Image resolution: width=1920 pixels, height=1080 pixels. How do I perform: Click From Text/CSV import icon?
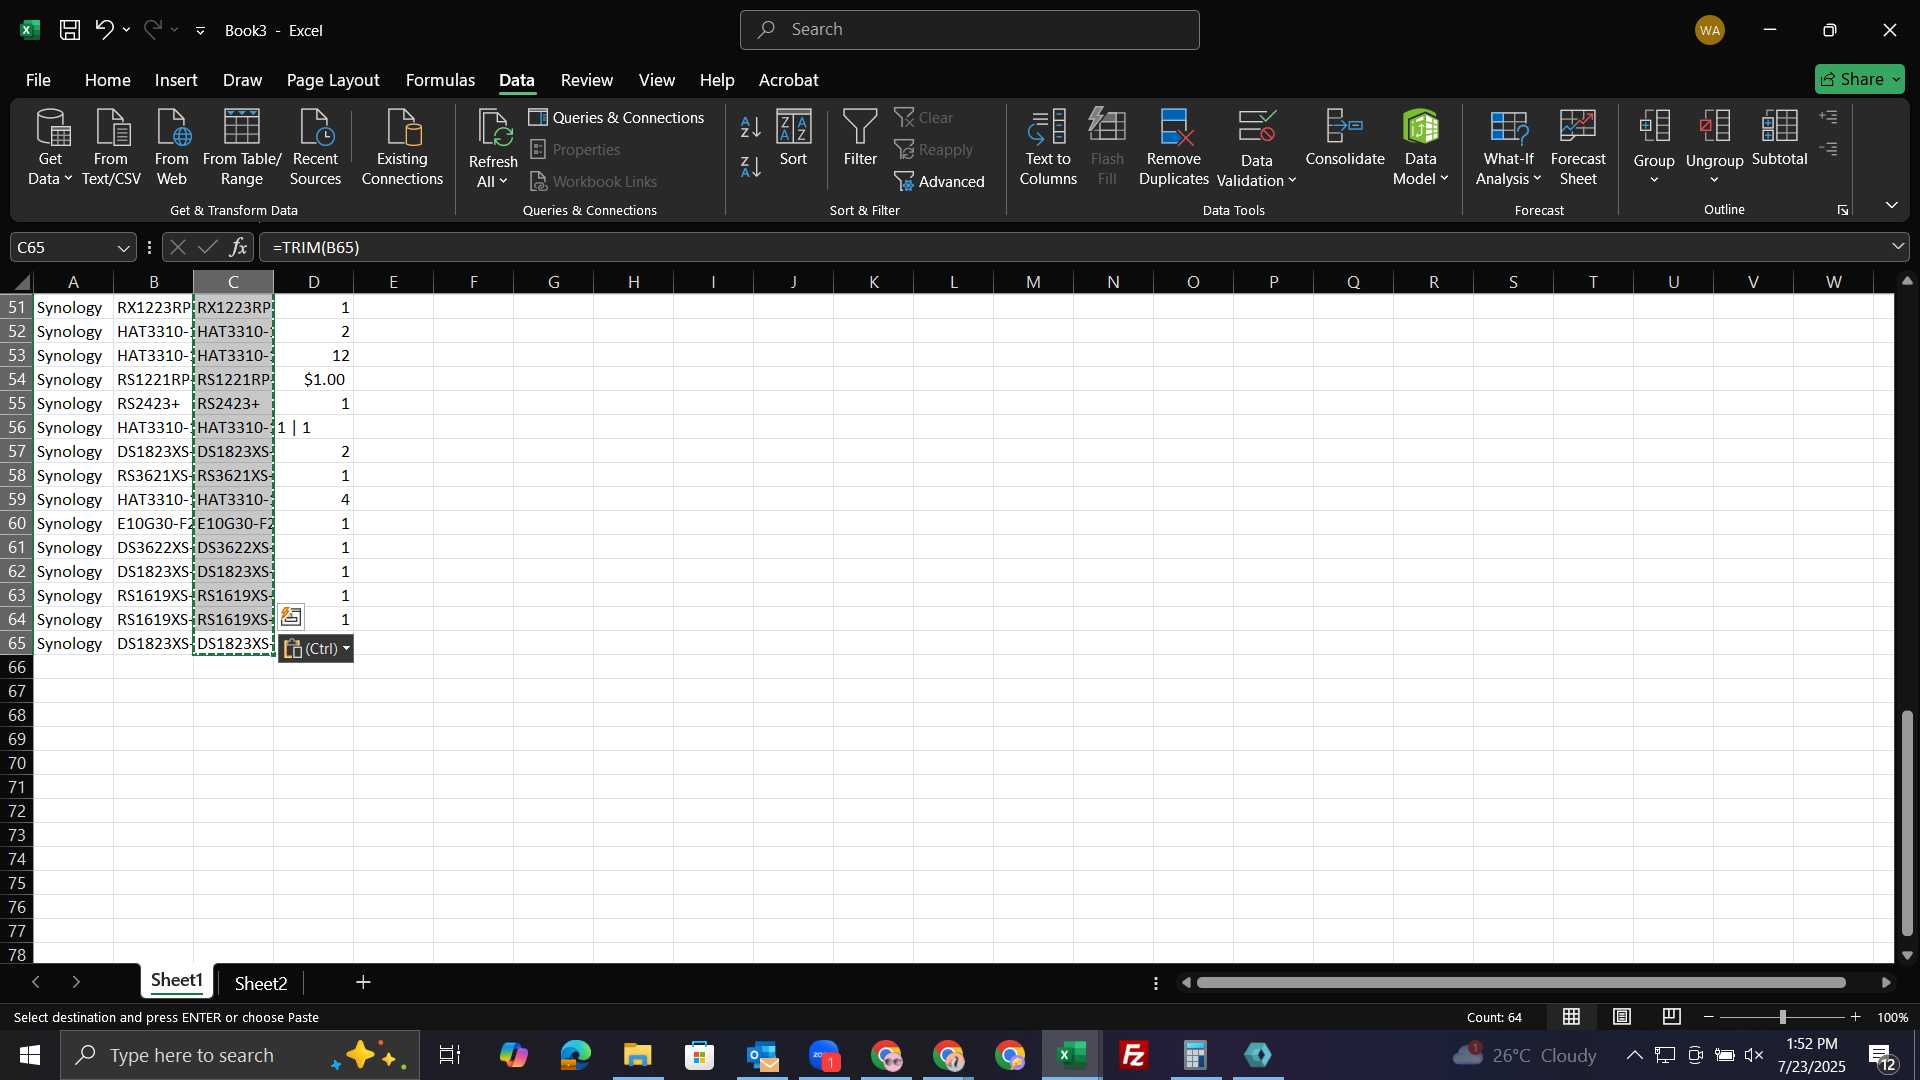point(111,148)
